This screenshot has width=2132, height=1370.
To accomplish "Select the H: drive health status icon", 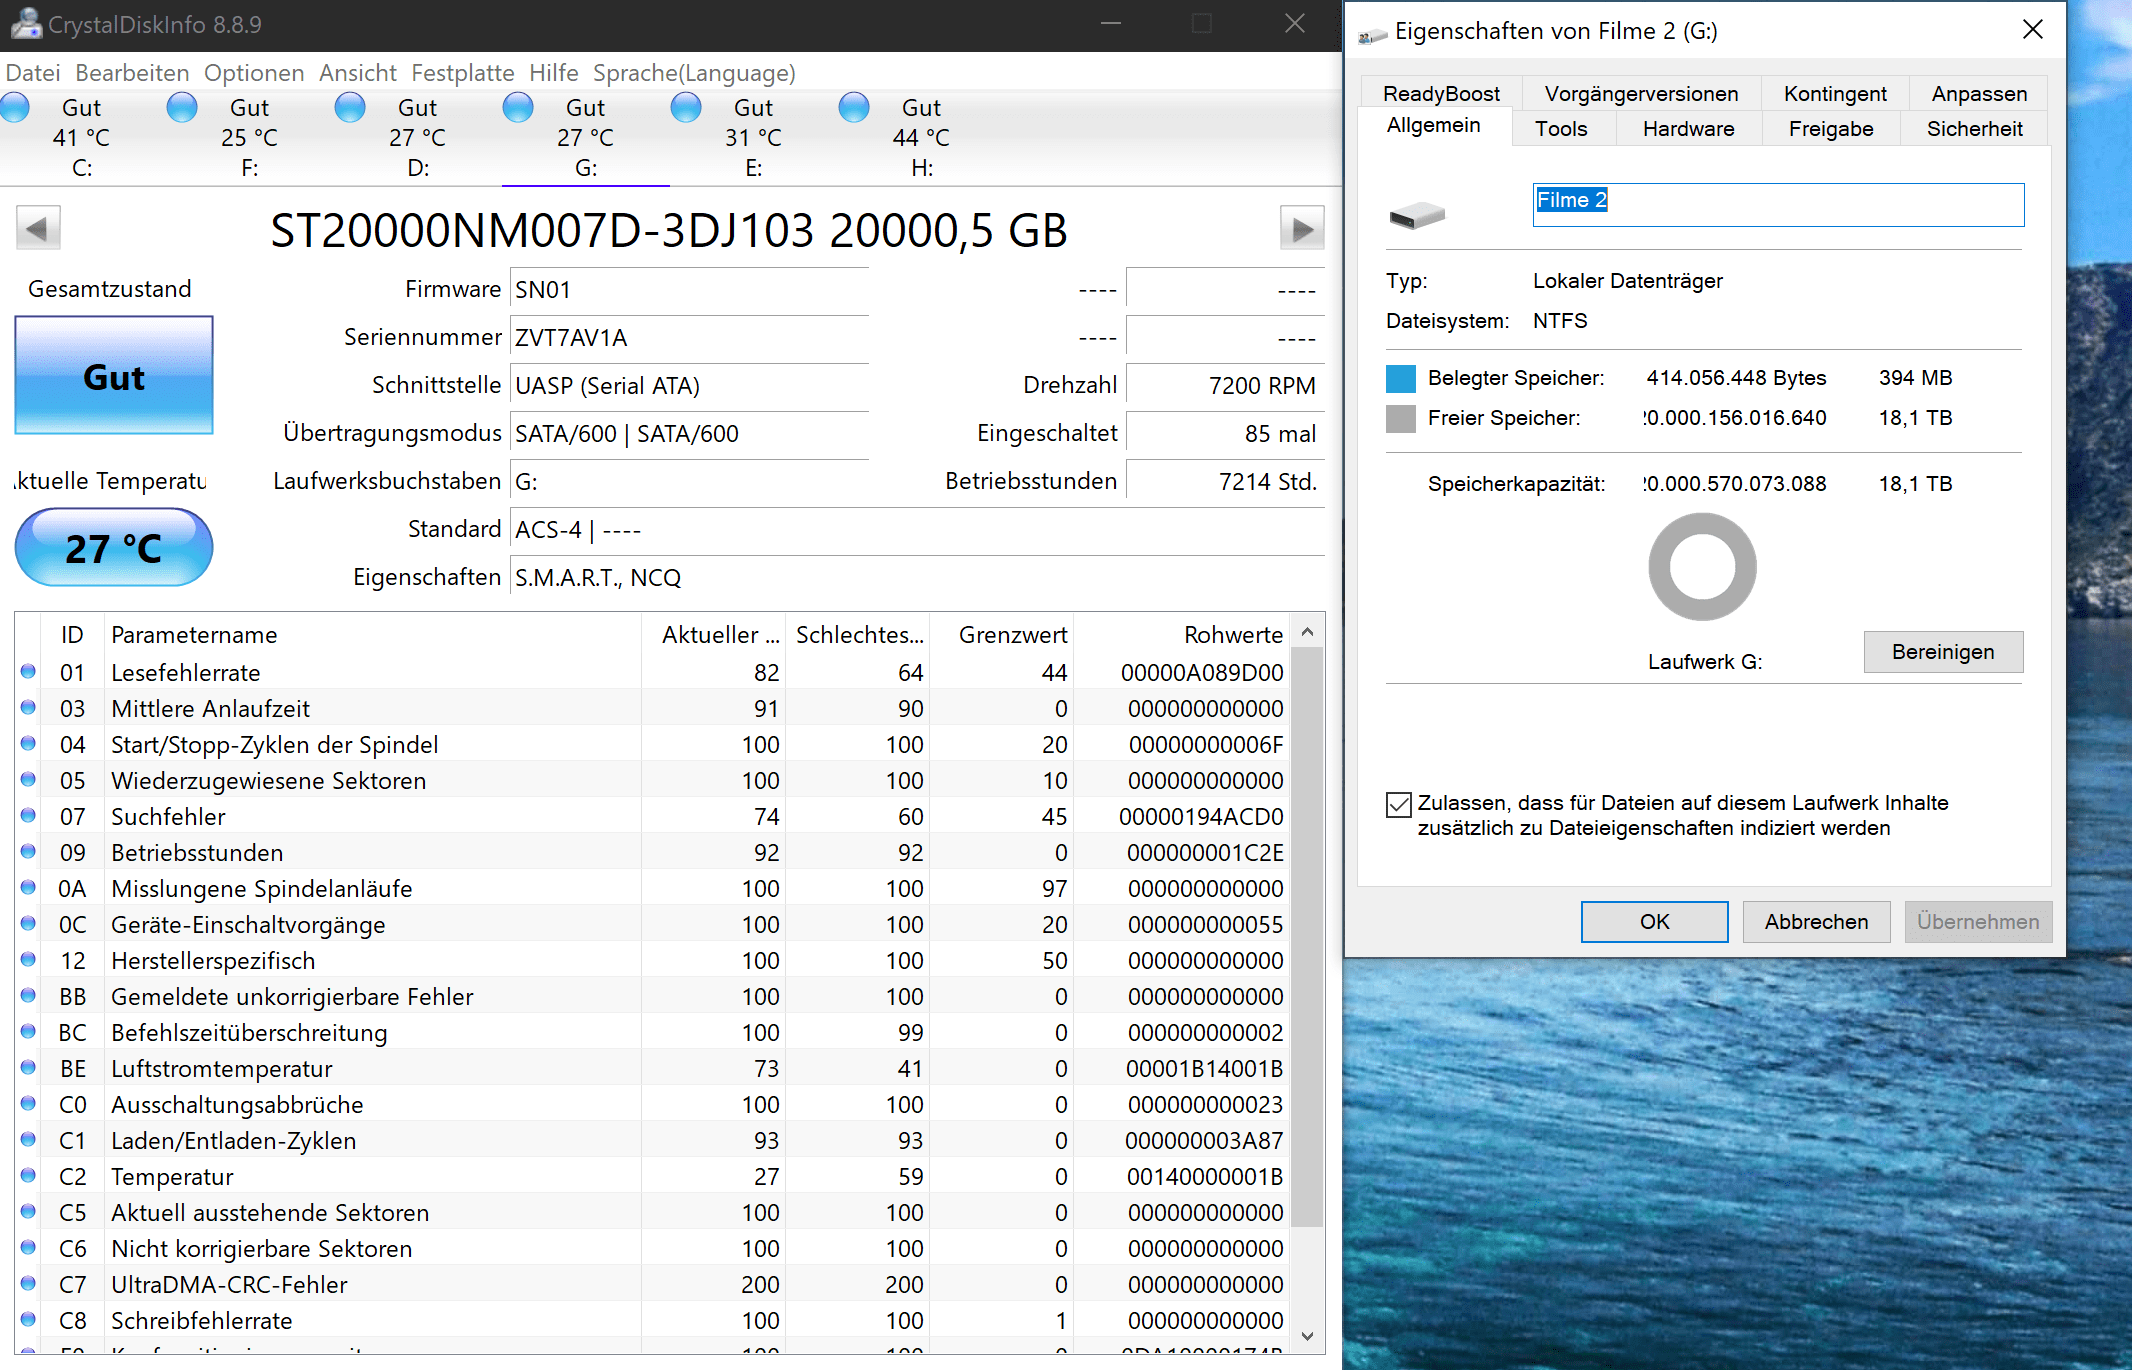I will (x=854, y=107).
